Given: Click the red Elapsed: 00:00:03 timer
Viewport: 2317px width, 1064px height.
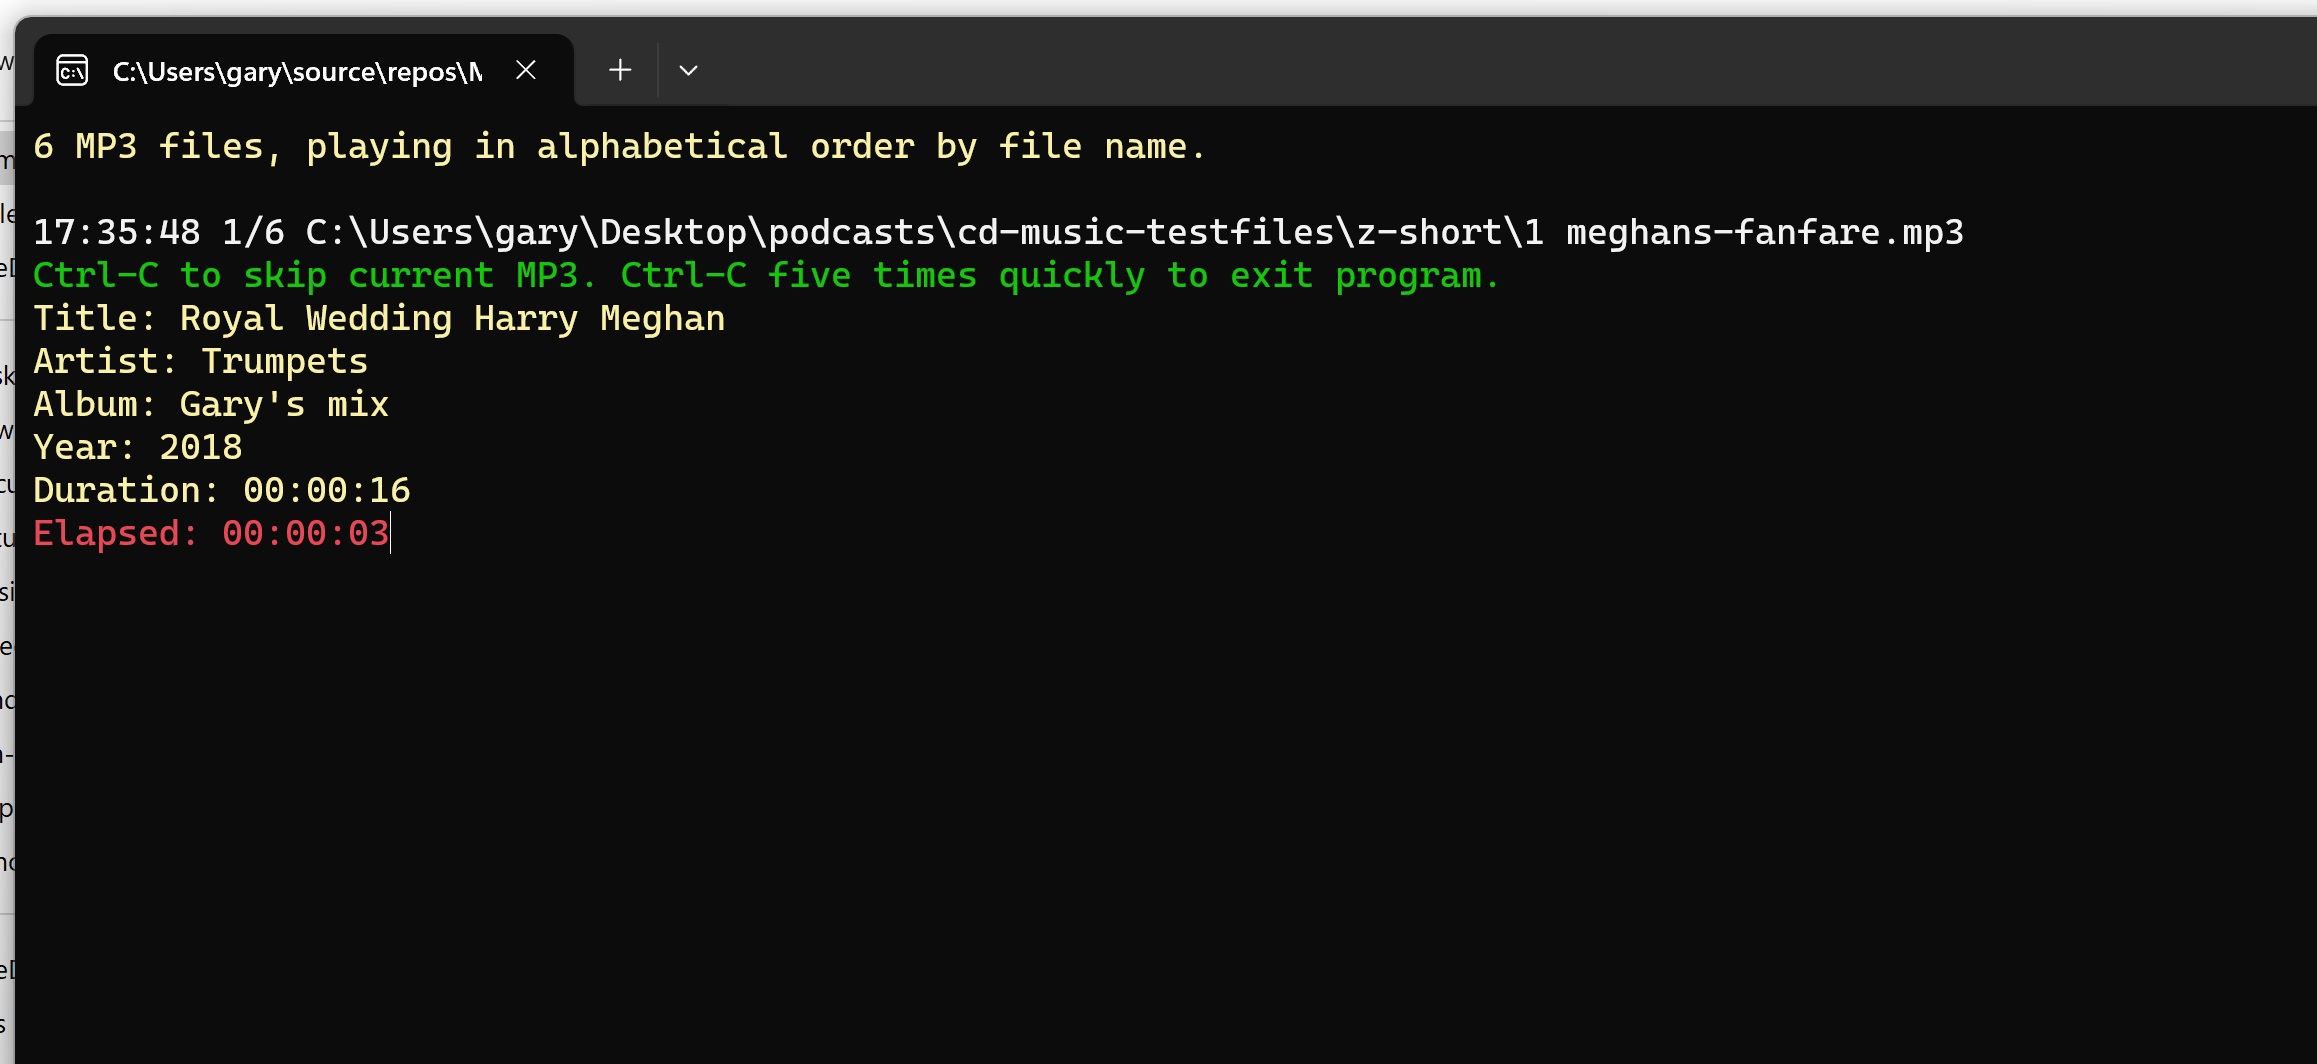Looking at the screenshot, I should click(x=211, y=534).
